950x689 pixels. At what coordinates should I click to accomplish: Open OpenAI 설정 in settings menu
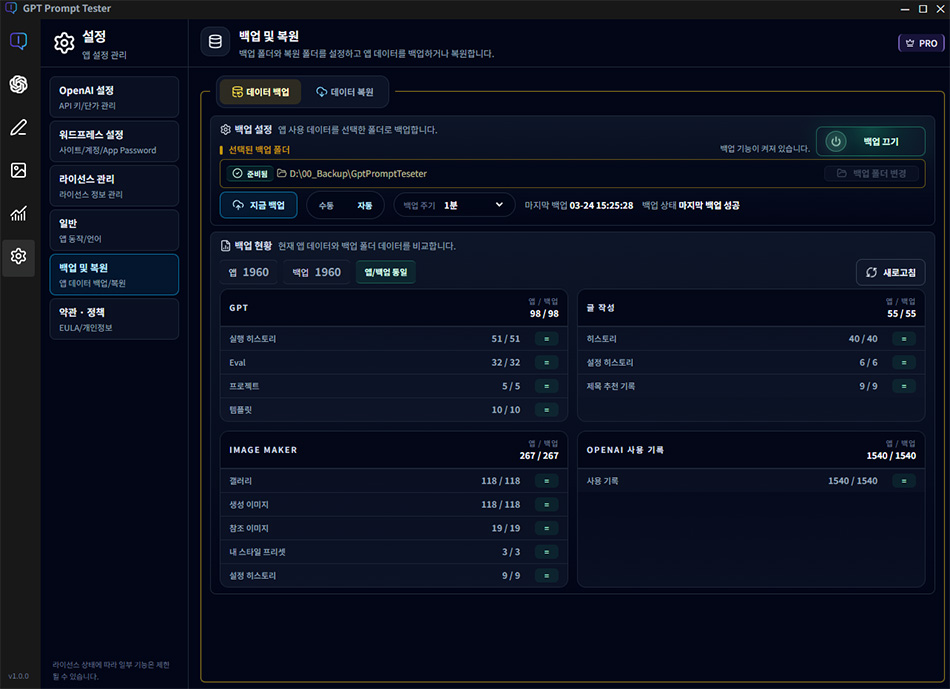tap(114, 97)
